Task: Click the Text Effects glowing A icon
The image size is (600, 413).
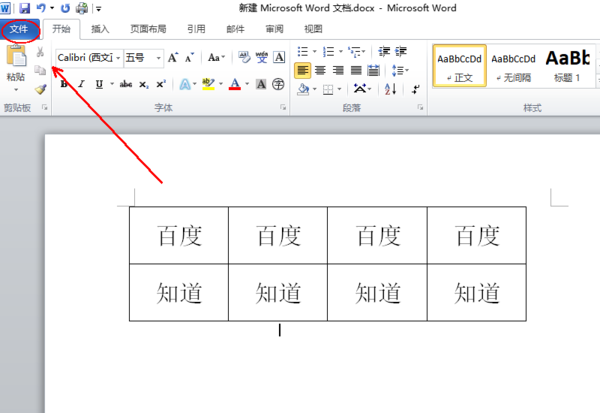Action: coord(185,84)
